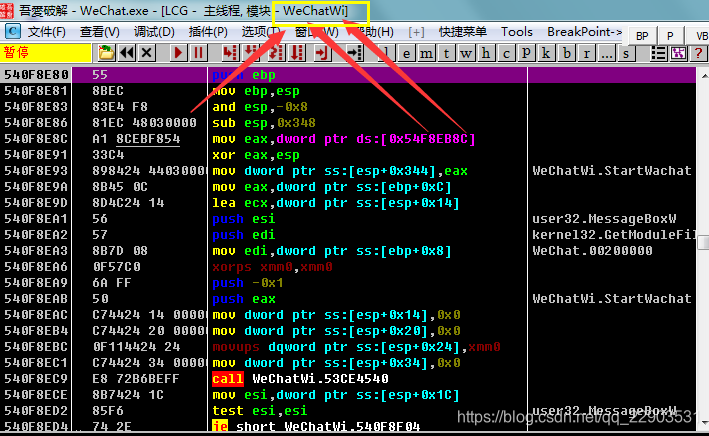Run the program with red play icon

(179, 53)
